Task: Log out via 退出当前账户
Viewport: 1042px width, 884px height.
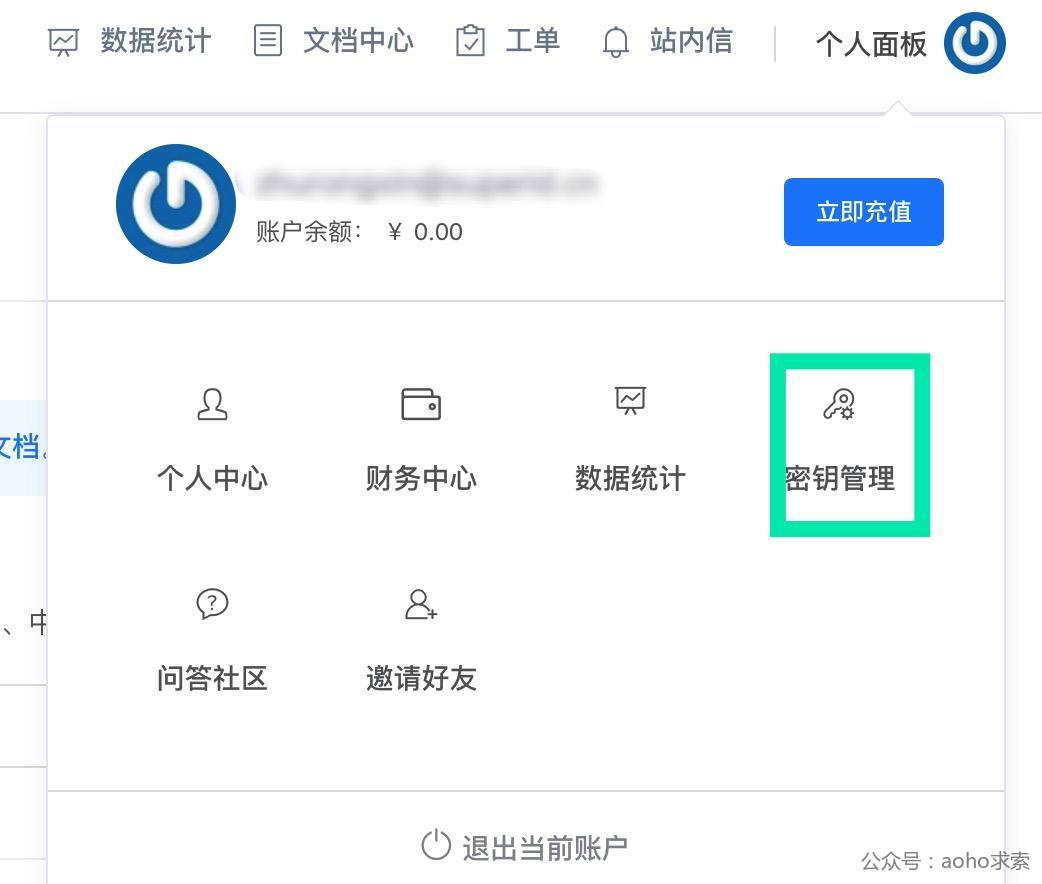Action: point(524,847)
